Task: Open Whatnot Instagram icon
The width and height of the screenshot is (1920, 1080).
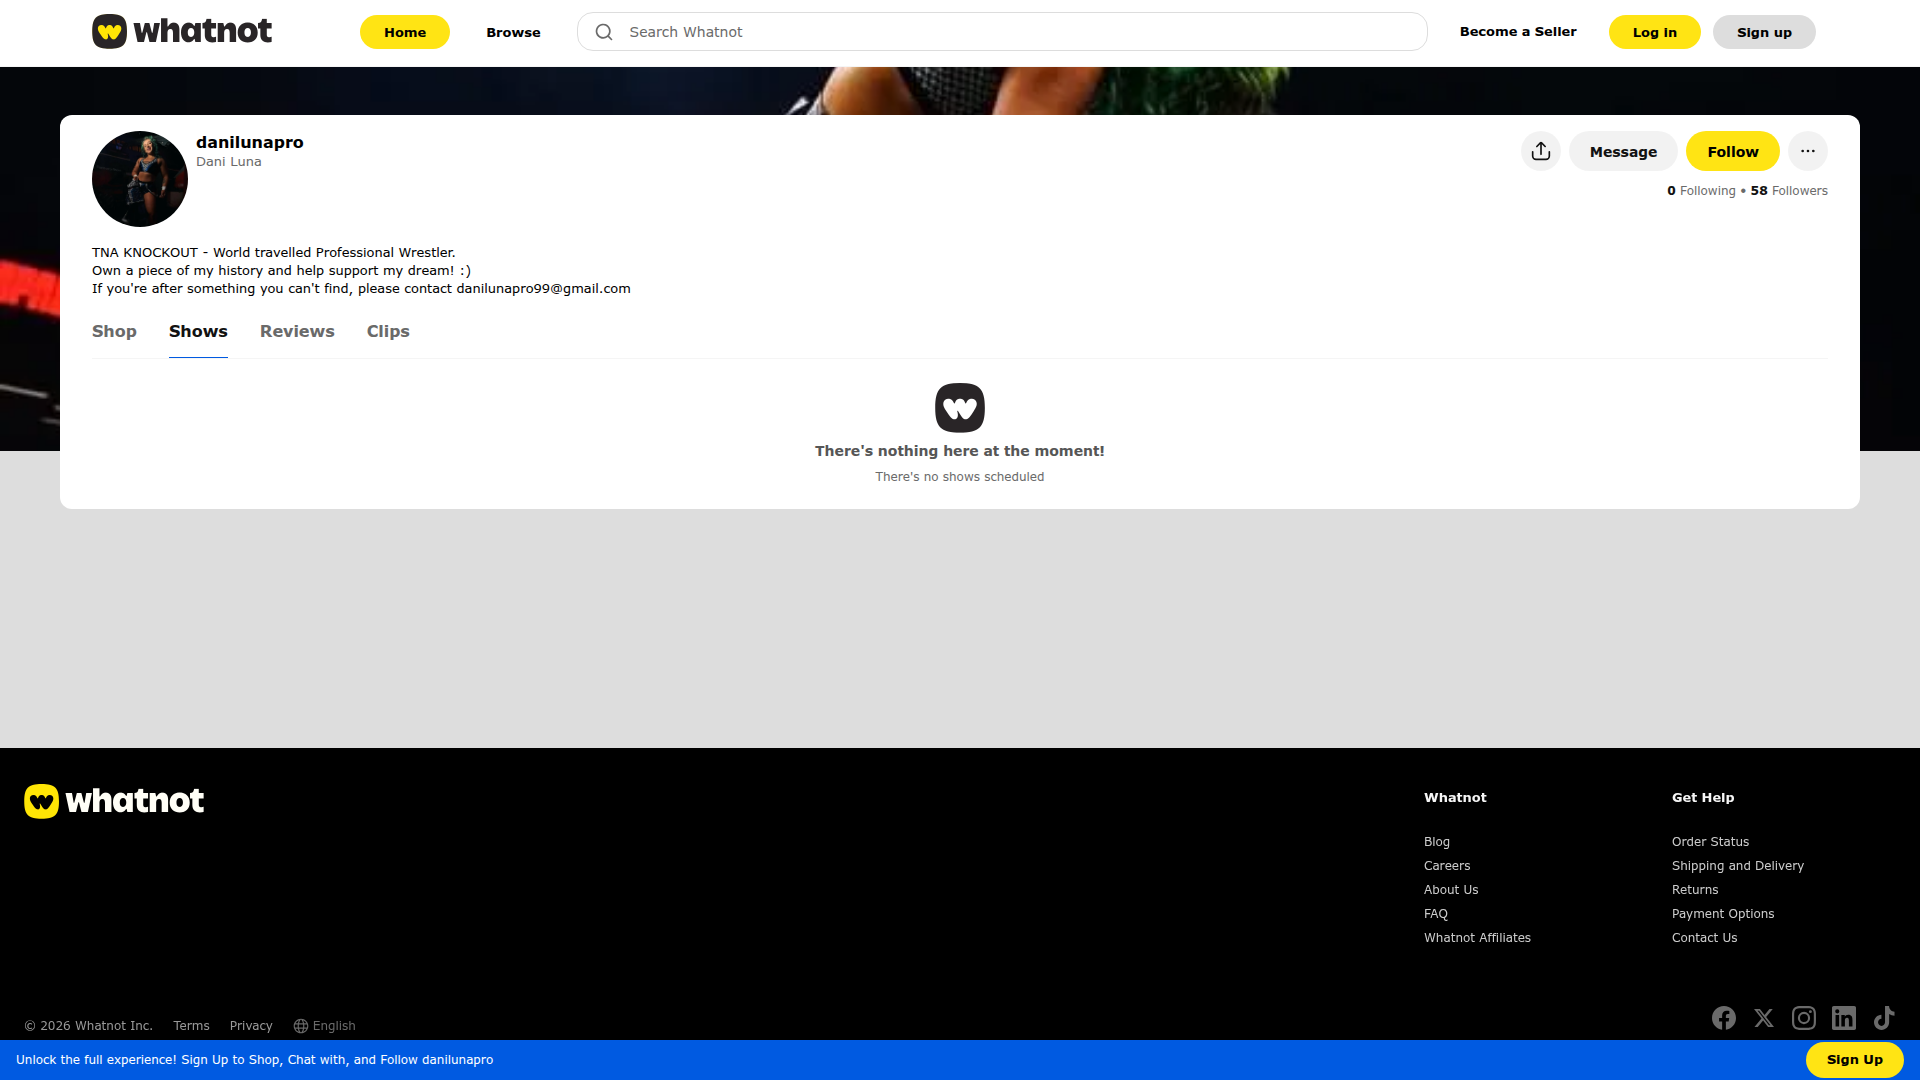Action: 1804,1018
